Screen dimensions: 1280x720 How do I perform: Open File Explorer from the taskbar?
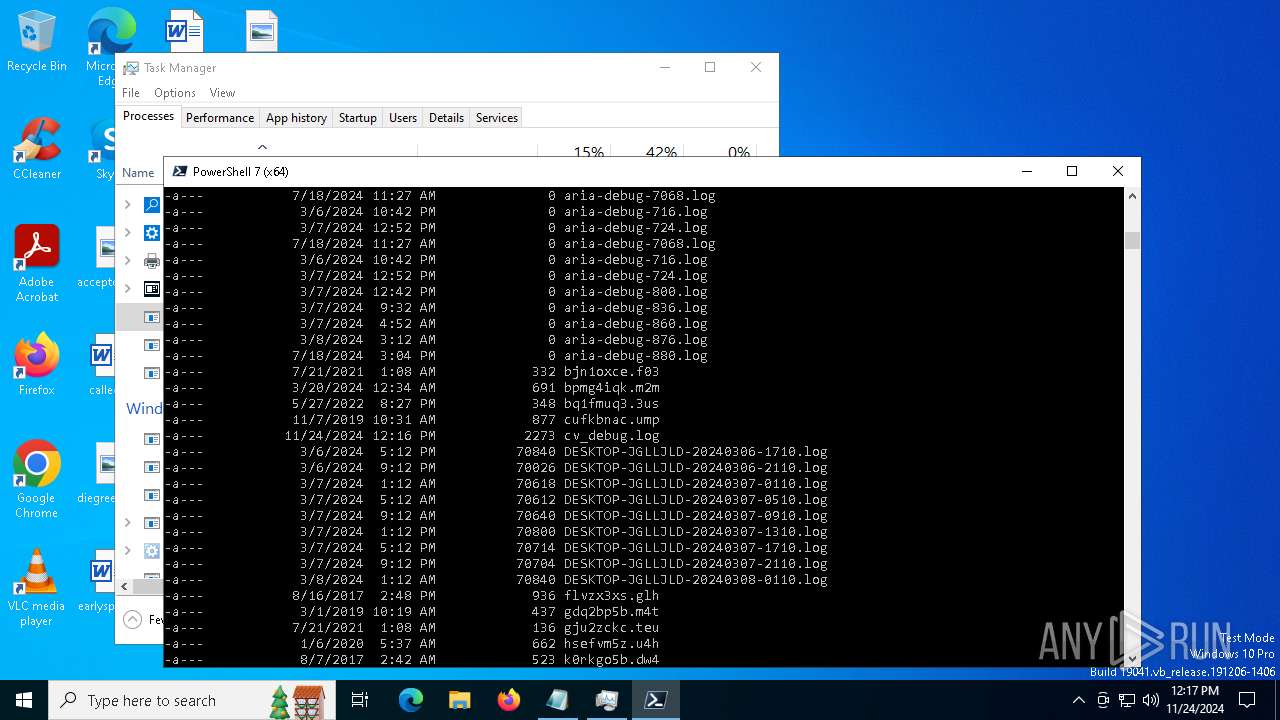pyautogui.click(x=459, y=700)
